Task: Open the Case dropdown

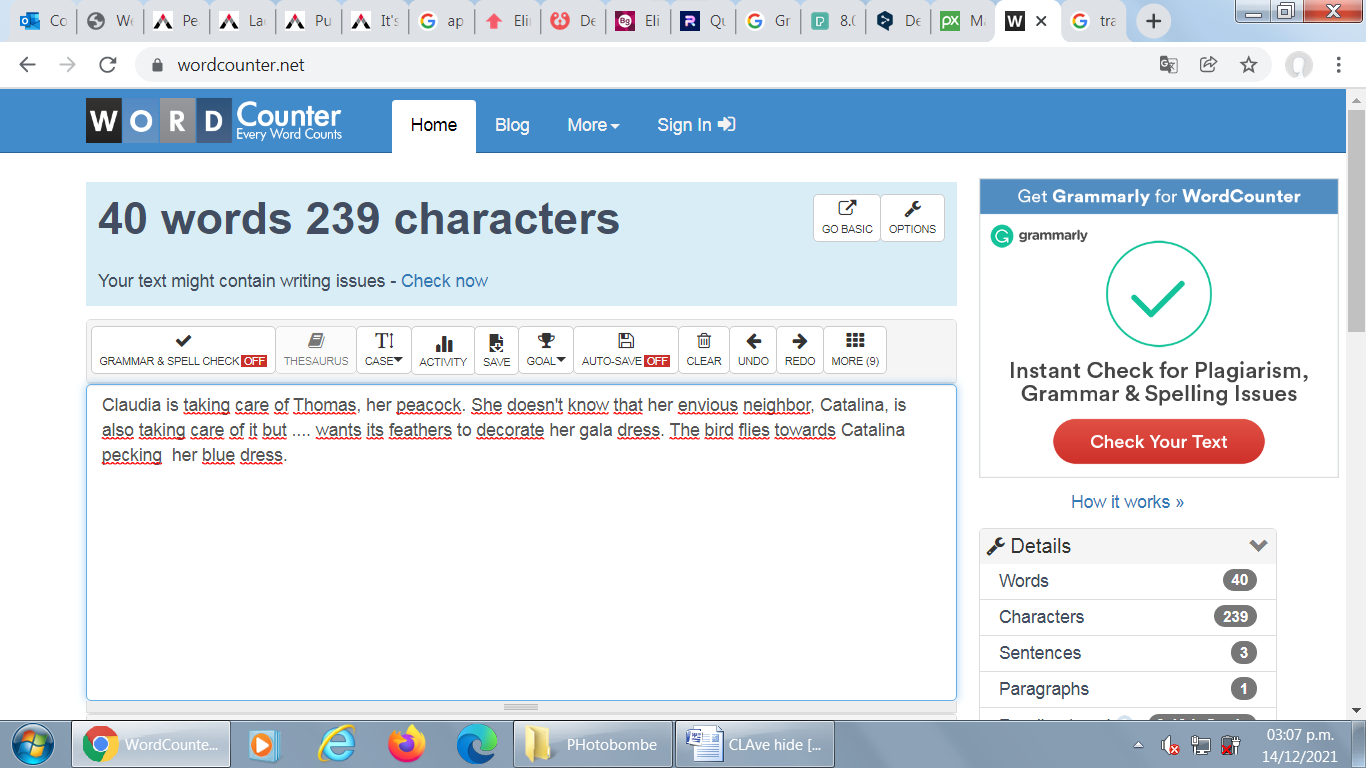Action: [384, 350]
